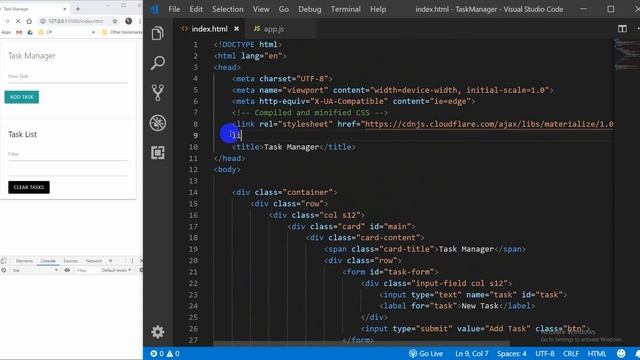Stop page loading in the browser
This screenshot has width=640, height=360.
[18, 21]
